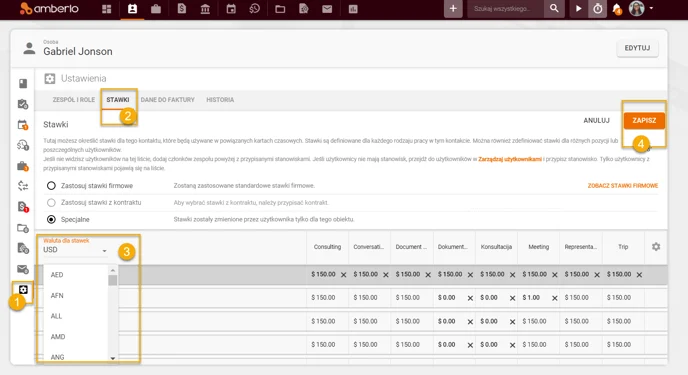Open the sidebar dollar bill icon with red badge
Screen dimensions: 688x375
(x=23, y=207)
